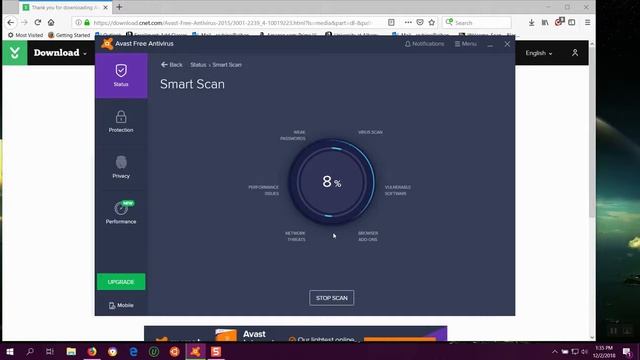The height and width of the screenshot is (360, 640).
Task: Open Avast from taskbar
Action: pyautogui.click(x=196, y=351)
